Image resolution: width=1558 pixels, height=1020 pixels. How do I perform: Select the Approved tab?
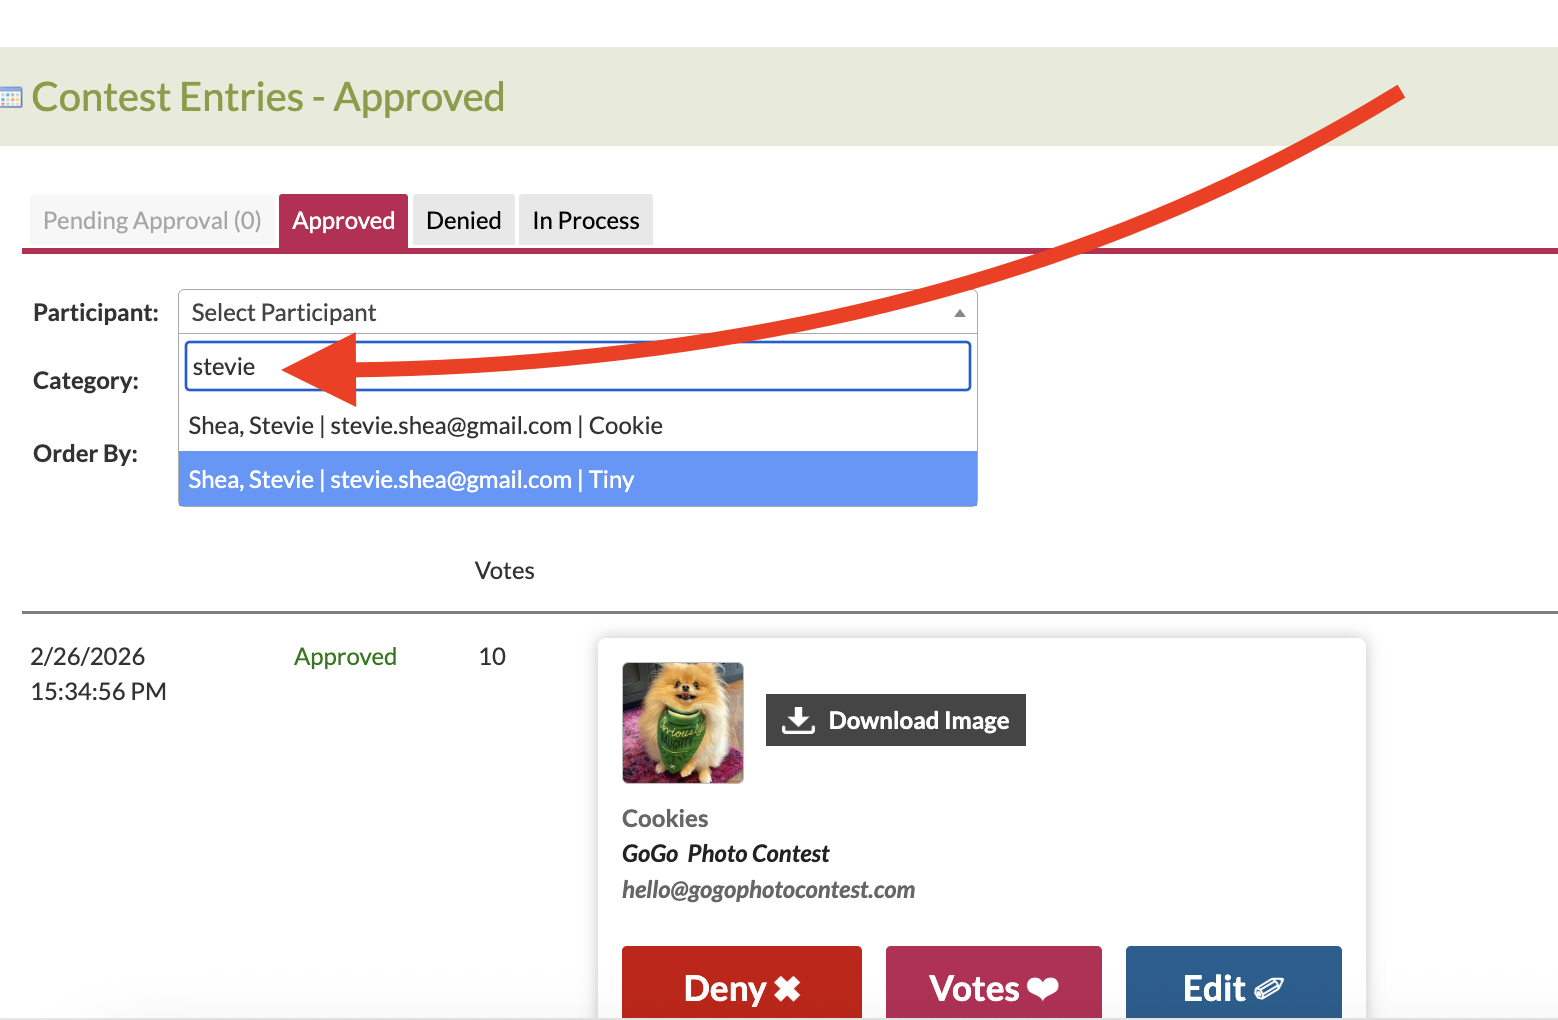point(343,220)
